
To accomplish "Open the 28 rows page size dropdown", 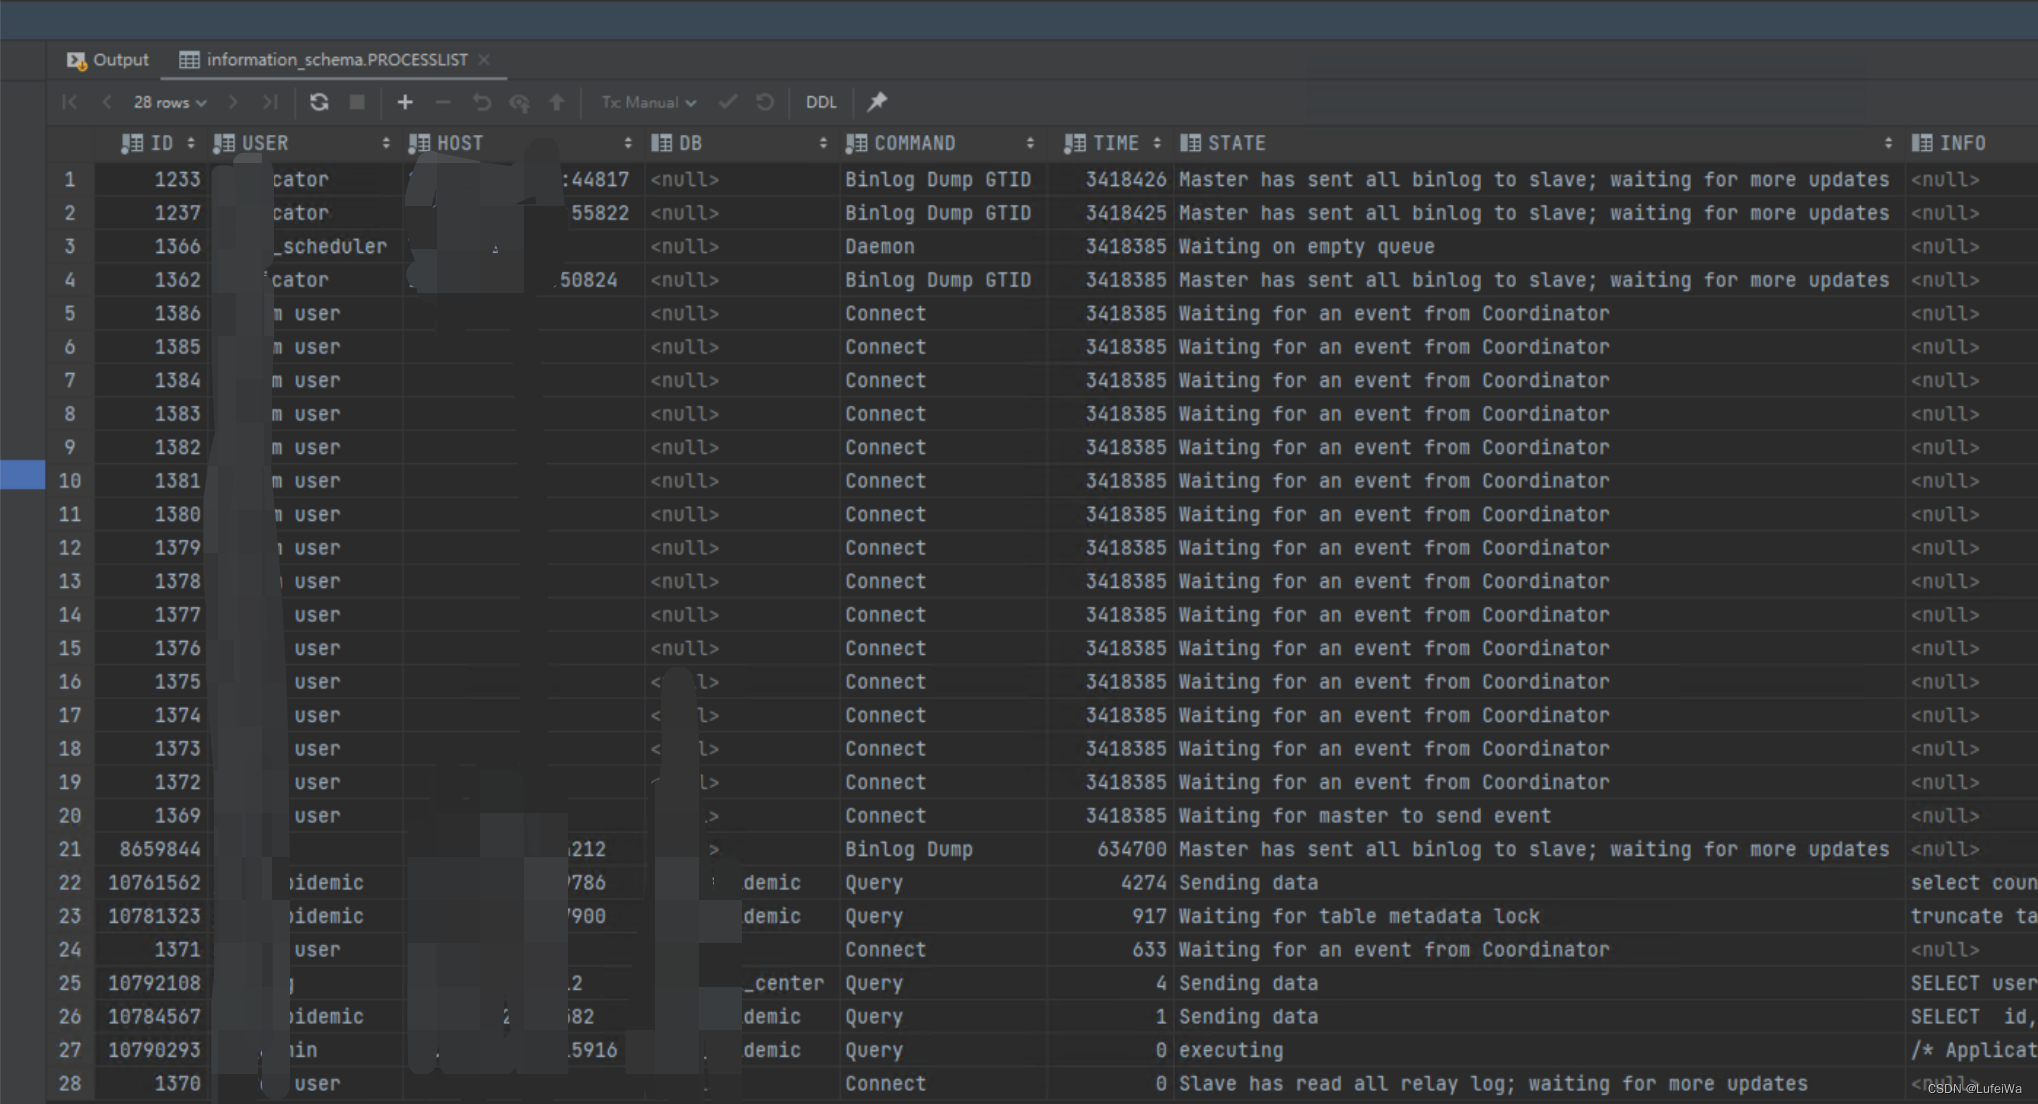I will coord(170,102).
